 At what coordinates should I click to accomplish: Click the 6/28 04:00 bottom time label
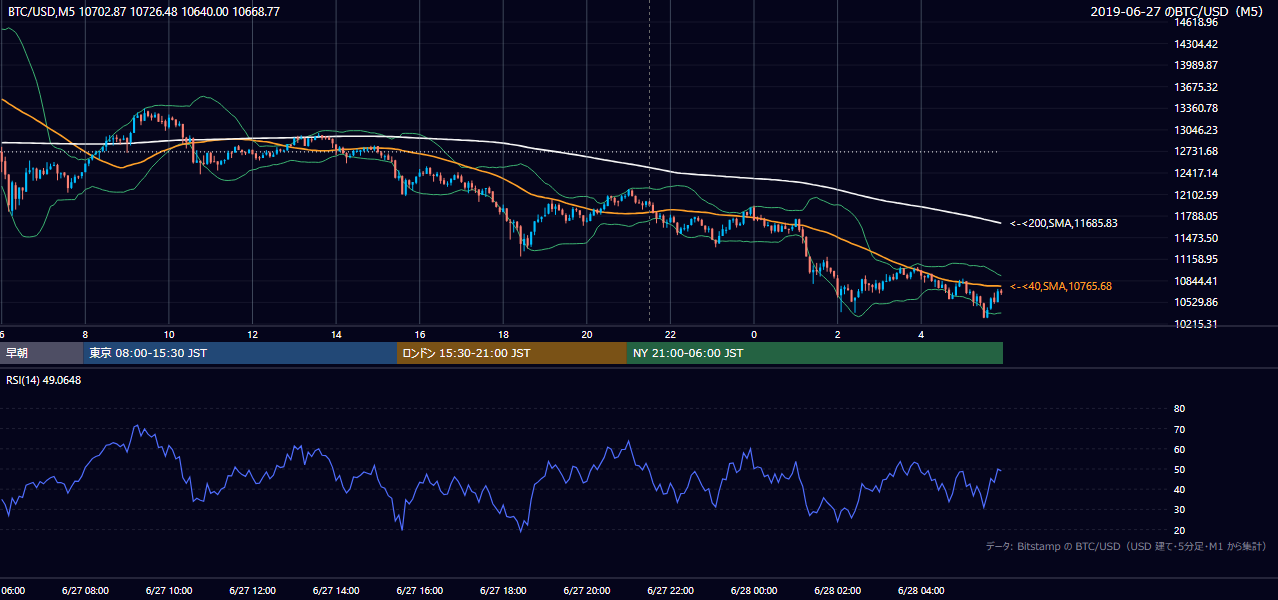921,590
